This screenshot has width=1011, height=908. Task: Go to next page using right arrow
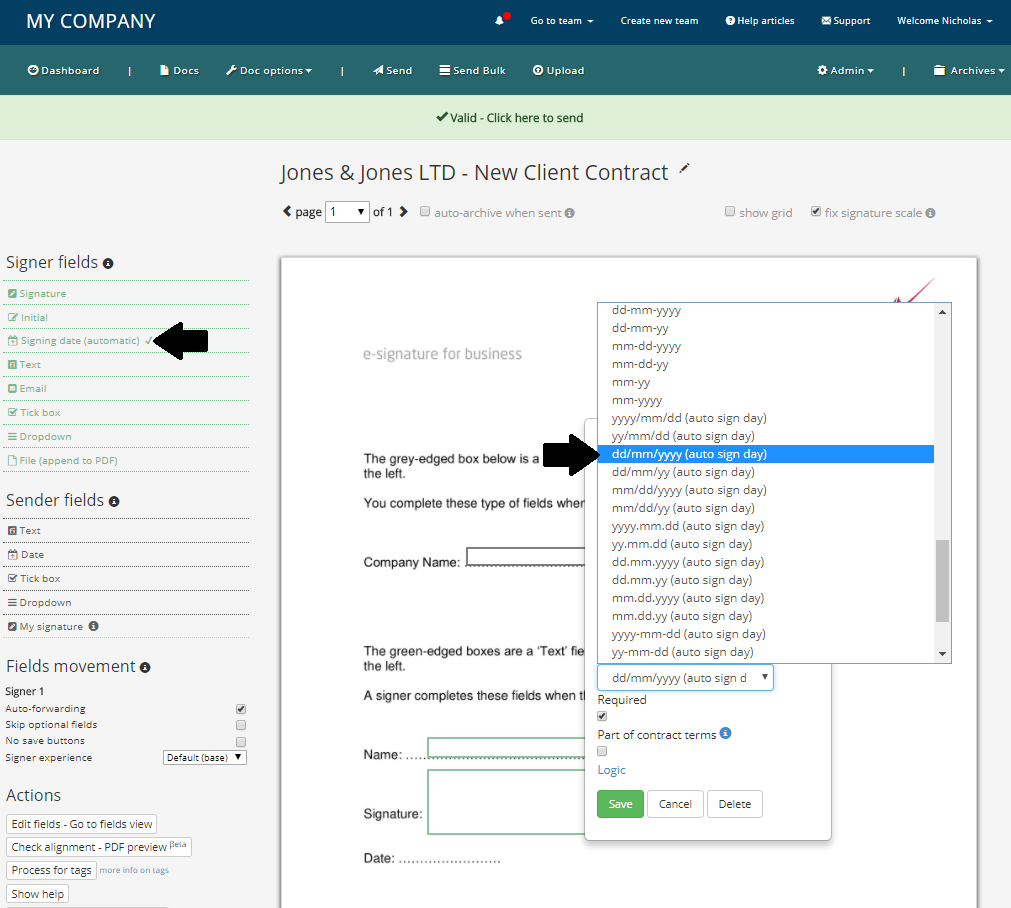click(404, 212)
